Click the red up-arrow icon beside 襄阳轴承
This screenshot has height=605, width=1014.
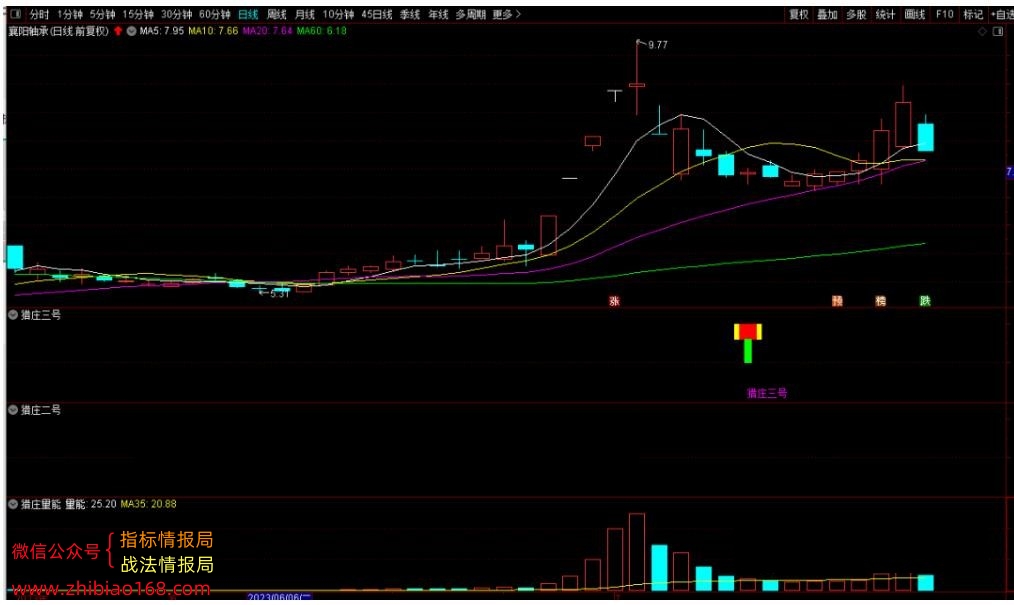[x=118, y=30]
